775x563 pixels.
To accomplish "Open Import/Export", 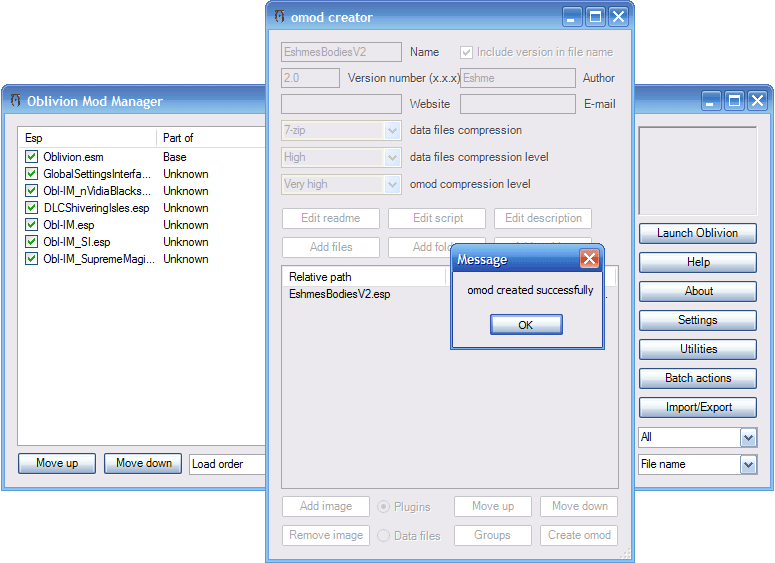I will tap(697, 407).
